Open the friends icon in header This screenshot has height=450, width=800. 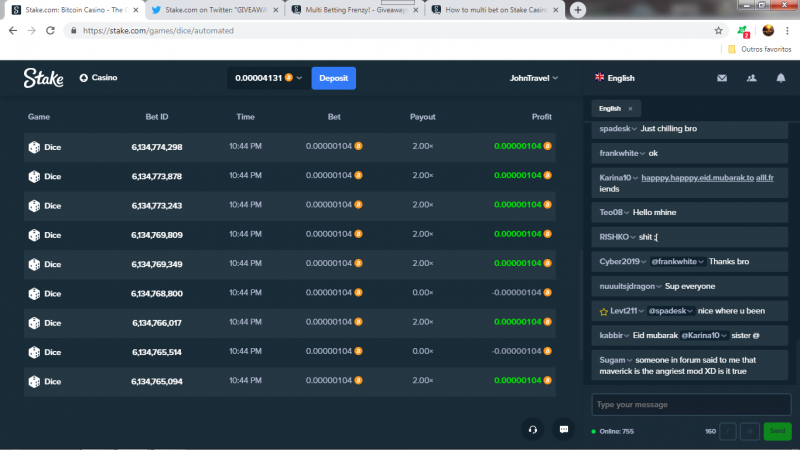click(751, 78)
